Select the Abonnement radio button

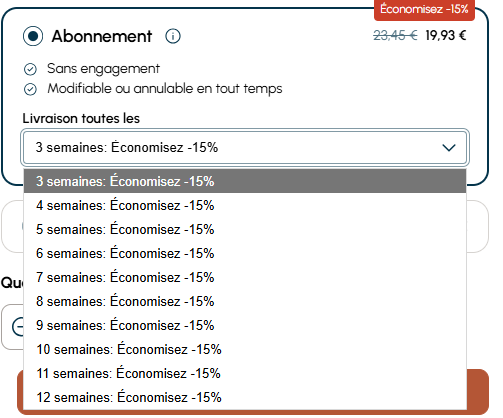33,36
